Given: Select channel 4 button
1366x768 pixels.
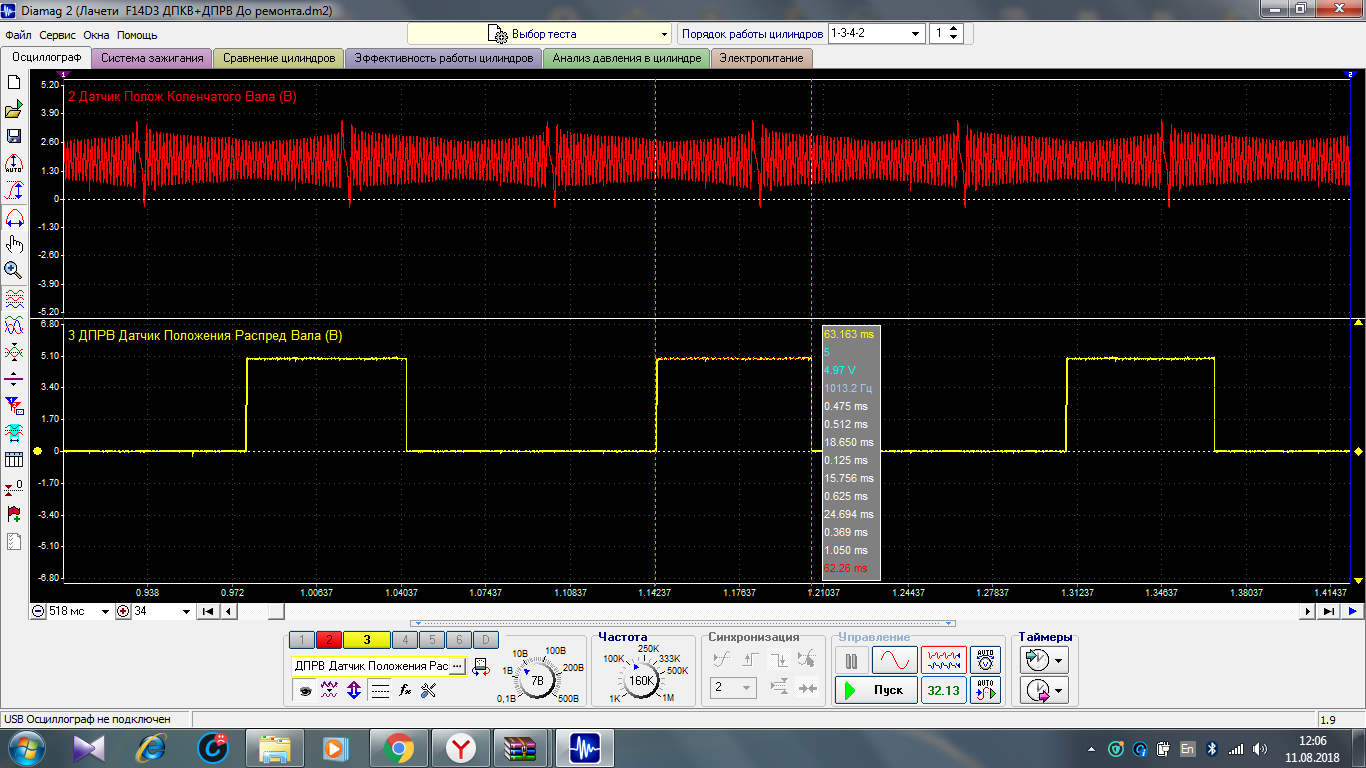Looking at the screenshot, I should [405, 640].
